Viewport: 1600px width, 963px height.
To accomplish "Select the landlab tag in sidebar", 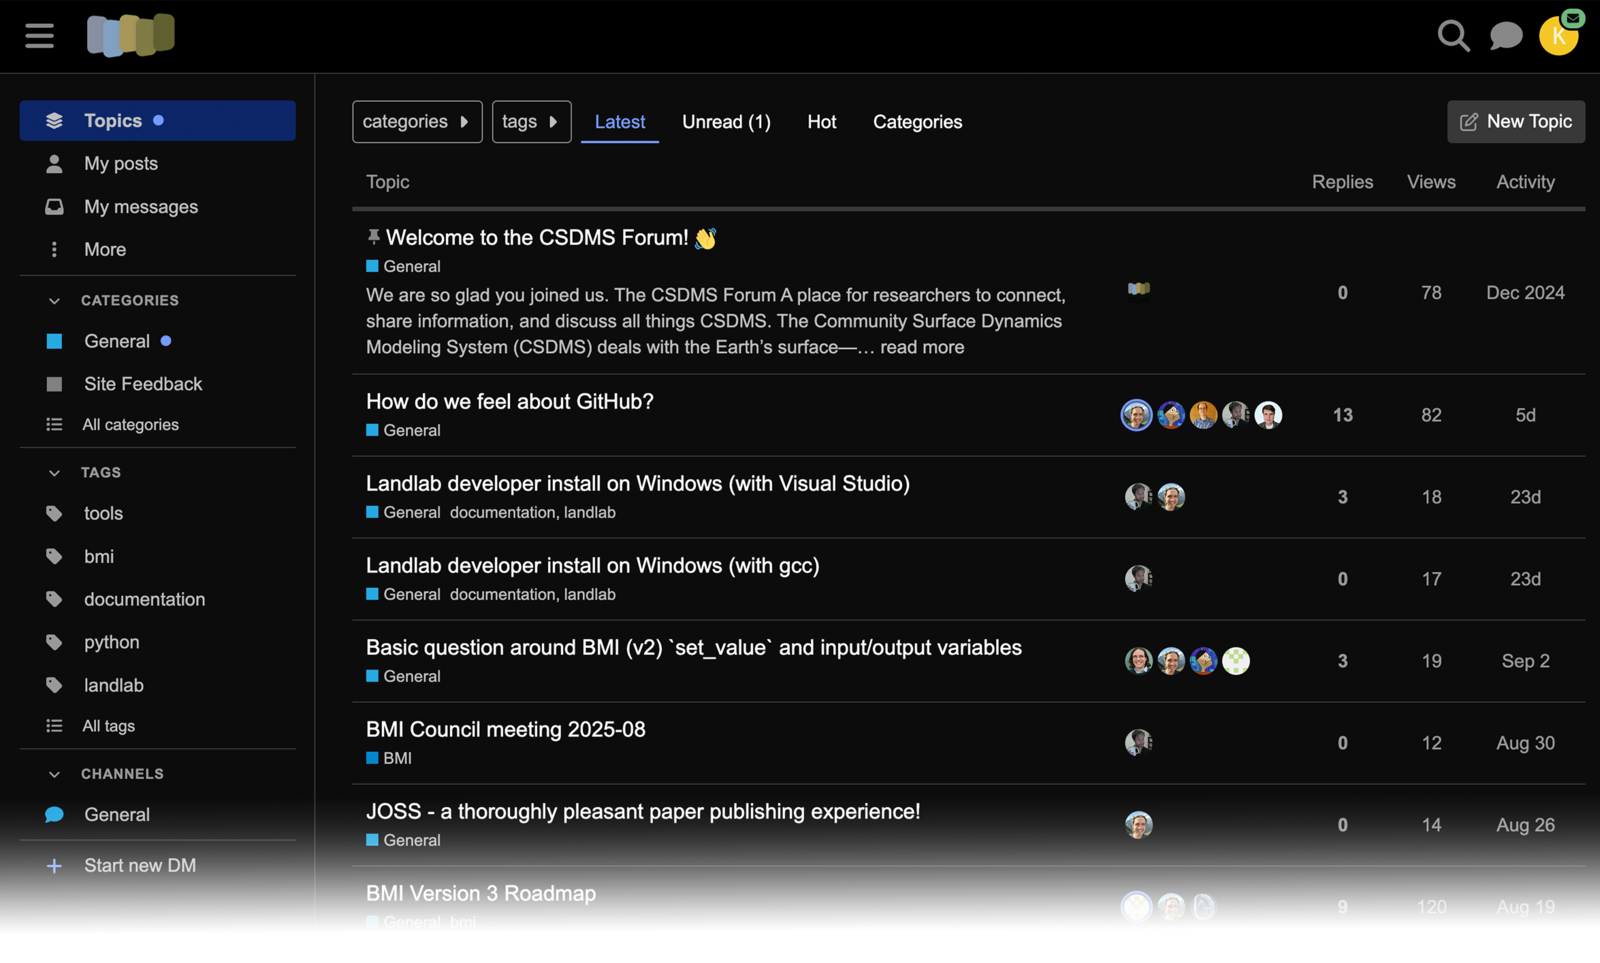I will point(113,685).
